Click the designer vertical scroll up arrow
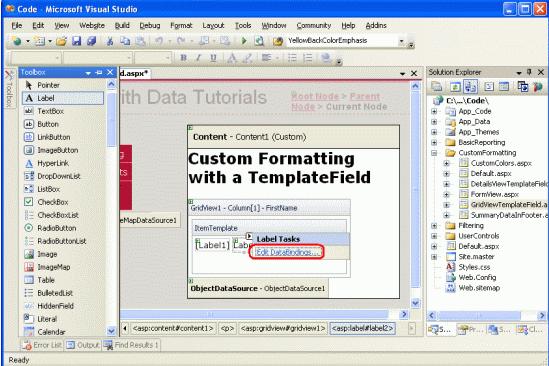549x366 pixels. (415, 86)
